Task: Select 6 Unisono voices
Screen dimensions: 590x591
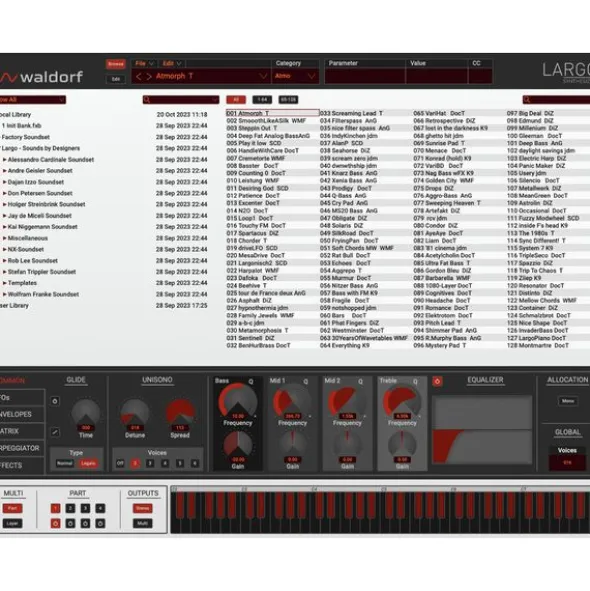Action: point(195,463)
